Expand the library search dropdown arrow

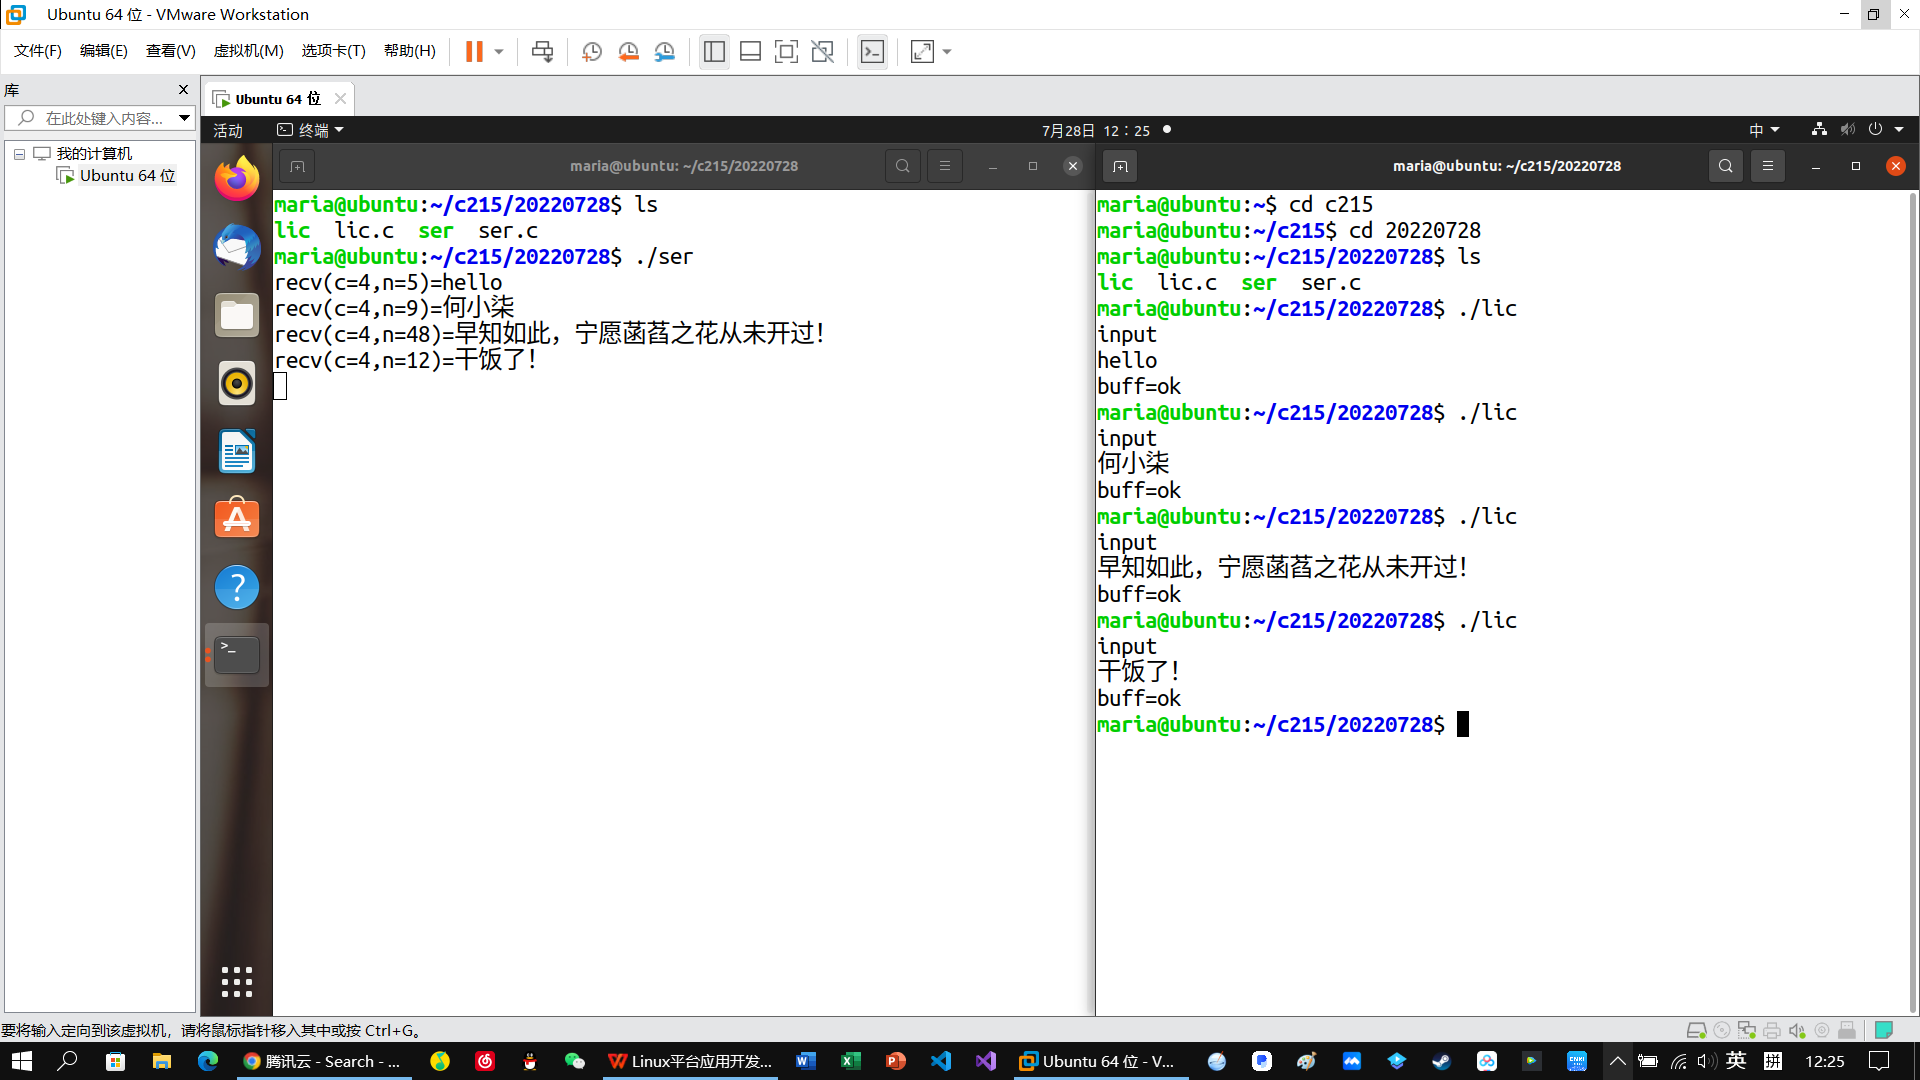point(184,118)
